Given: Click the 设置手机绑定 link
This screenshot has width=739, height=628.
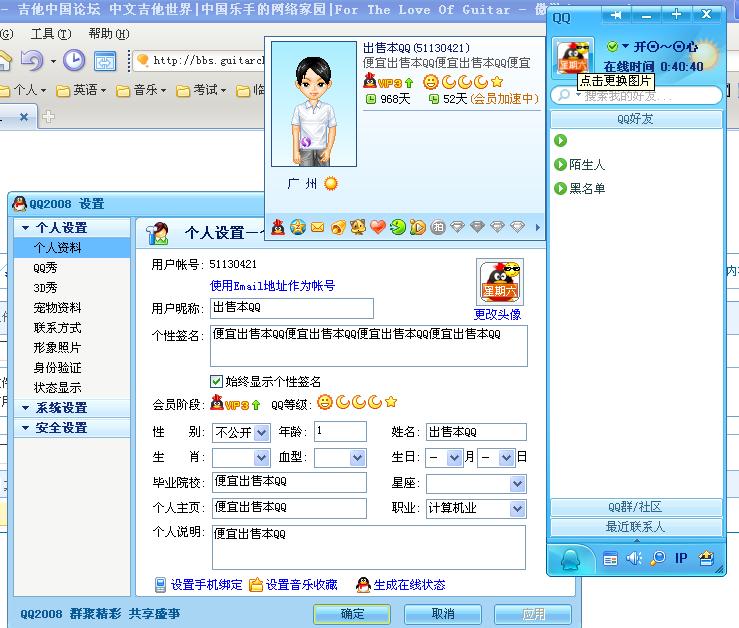Looking at the screenshot, I should (x=206, y=585).
